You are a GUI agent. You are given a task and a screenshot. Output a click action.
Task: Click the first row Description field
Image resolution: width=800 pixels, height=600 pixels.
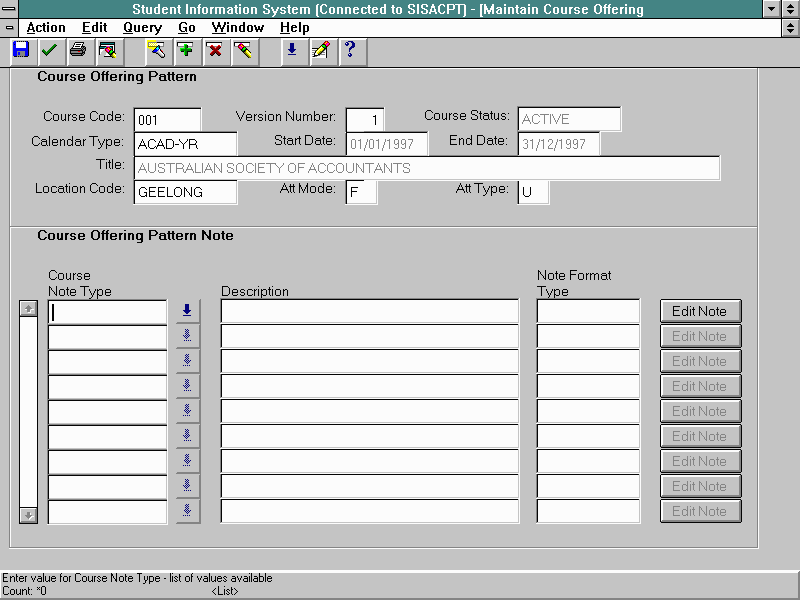coord(369,311)
